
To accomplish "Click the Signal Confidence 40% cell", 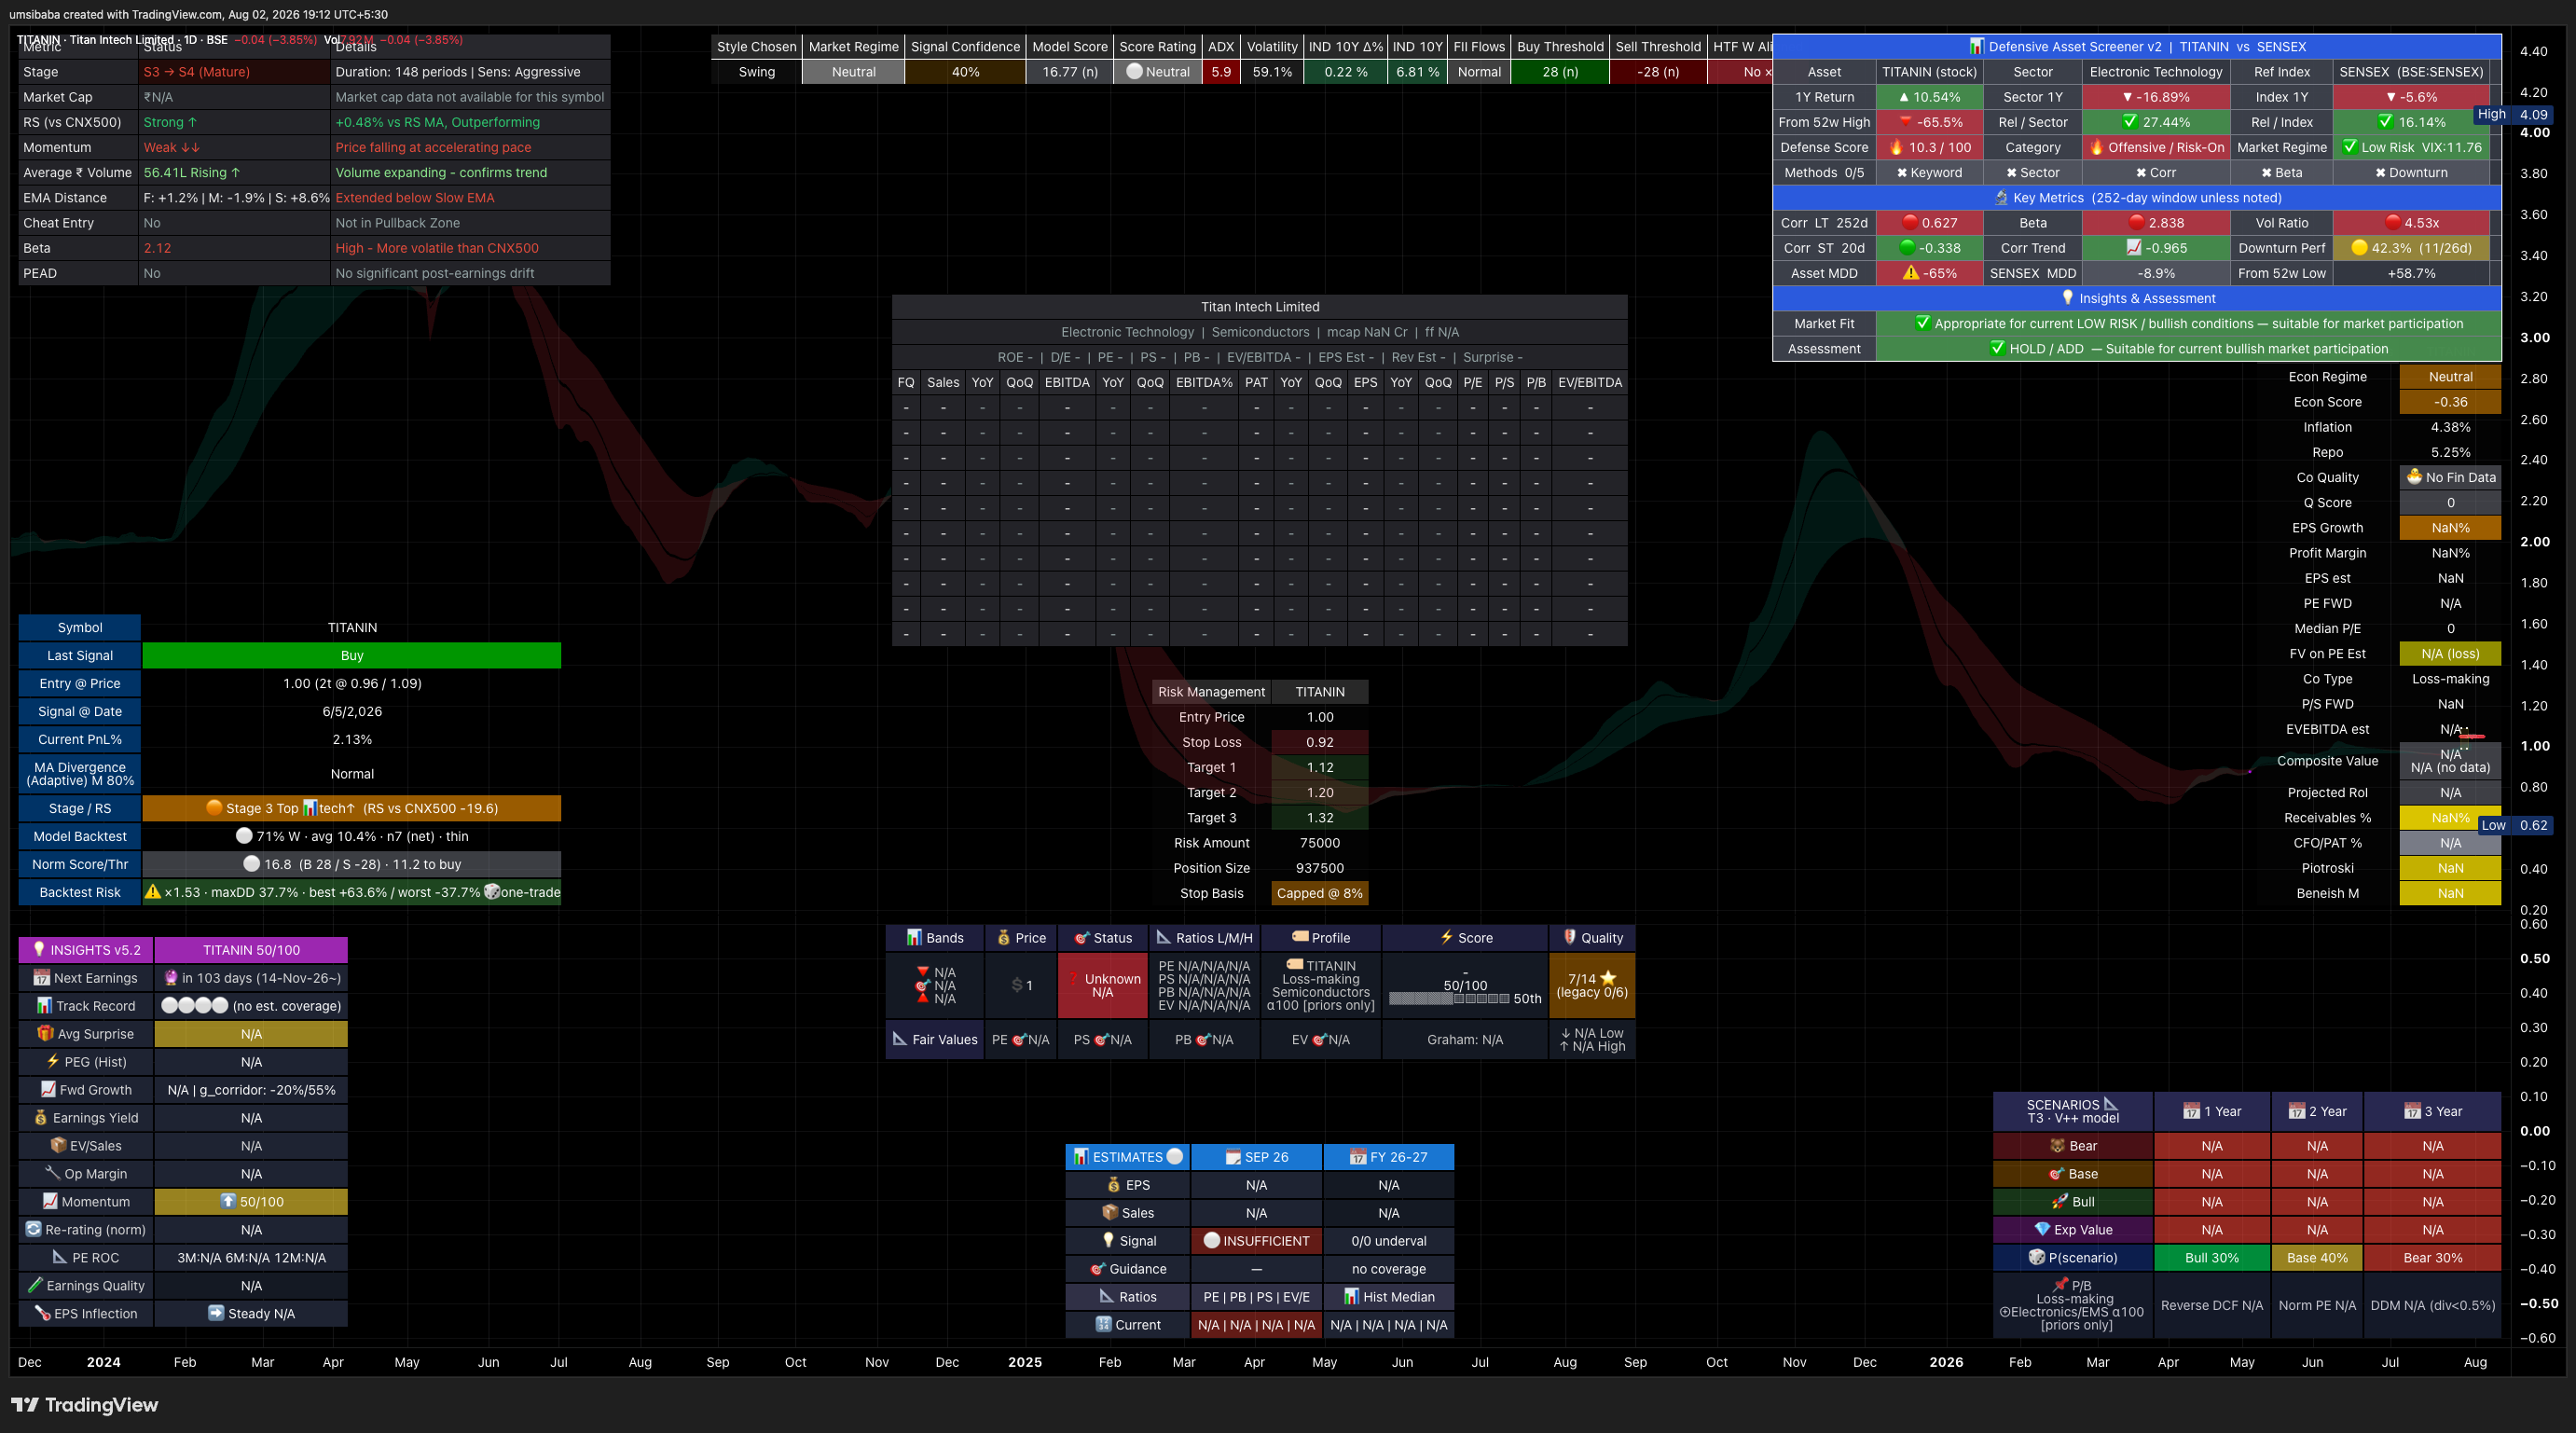I will coord(965,72).
